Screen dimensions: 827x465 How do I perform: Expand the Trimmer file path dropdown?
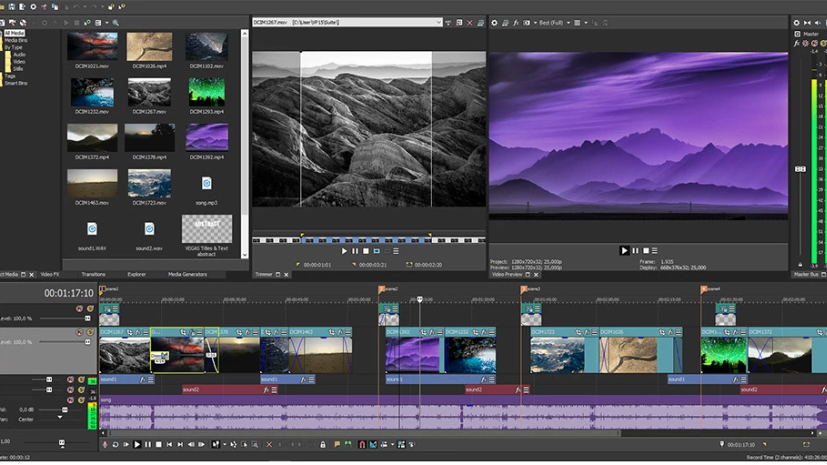click(438, 22)
